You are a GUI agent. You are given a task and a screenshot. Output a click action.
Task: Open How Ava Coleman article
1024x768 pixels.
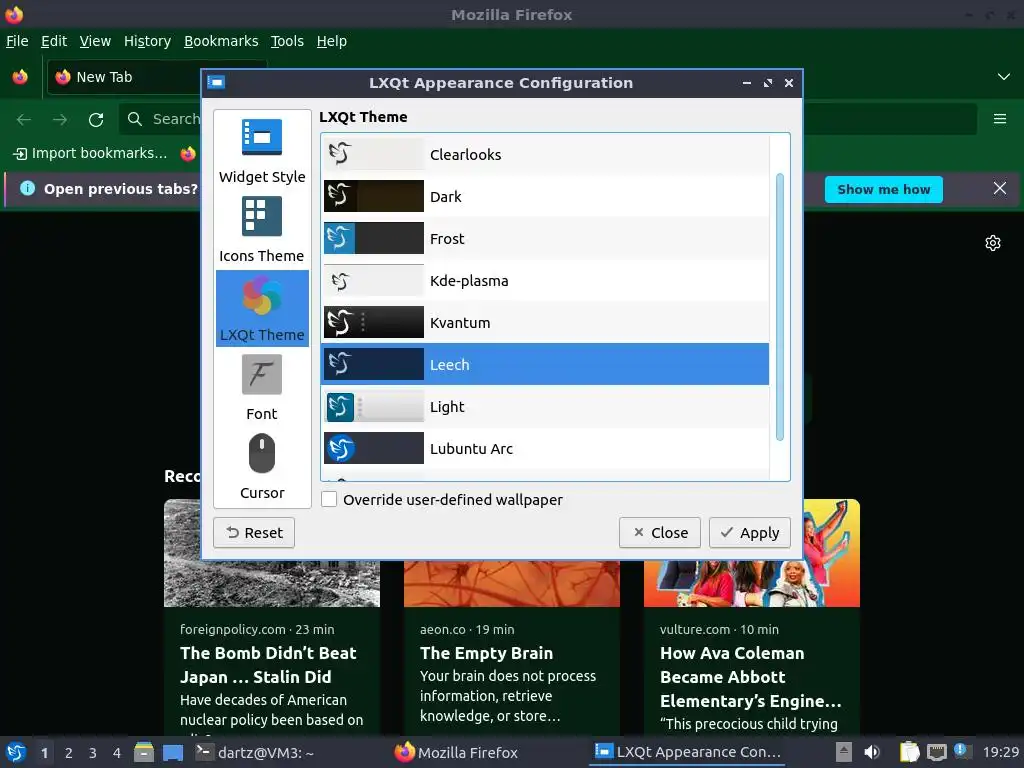click(751, 677)
